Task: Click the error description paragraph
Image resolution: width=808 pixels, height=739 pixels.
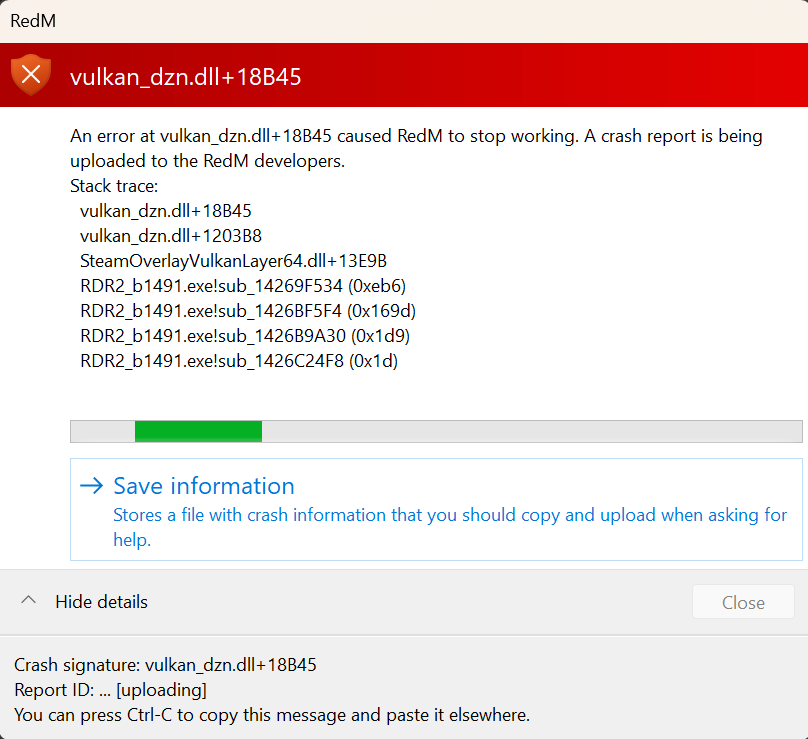Action: click(416, 148)
